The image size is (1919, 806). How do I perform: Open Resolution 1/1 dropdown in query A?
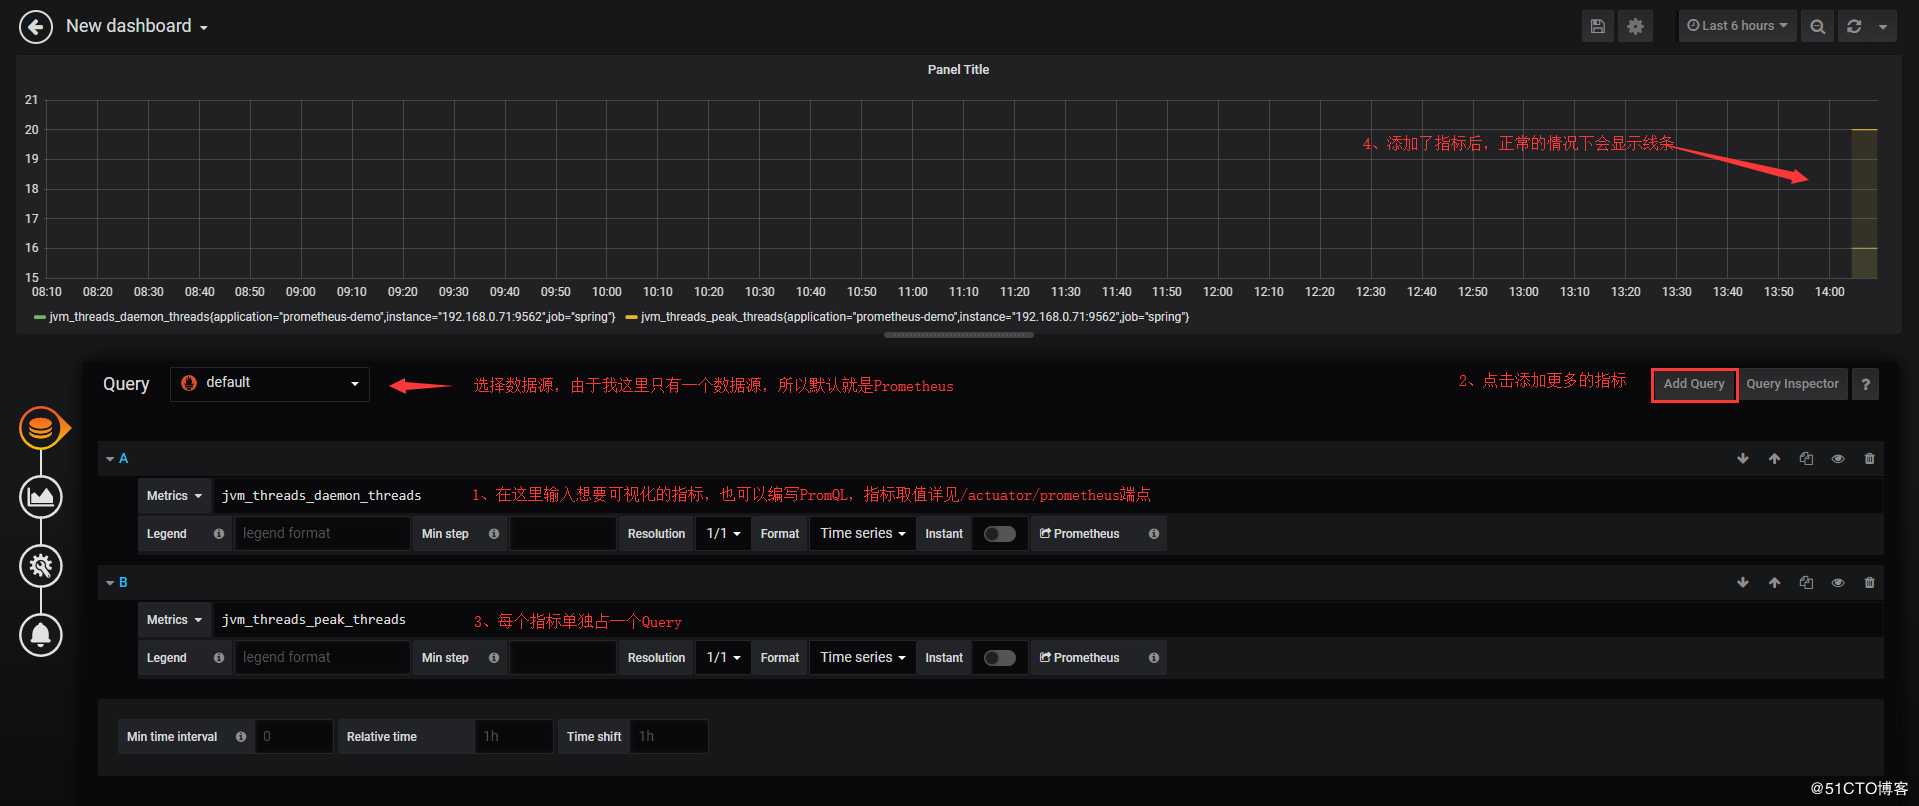pos(723,534)
